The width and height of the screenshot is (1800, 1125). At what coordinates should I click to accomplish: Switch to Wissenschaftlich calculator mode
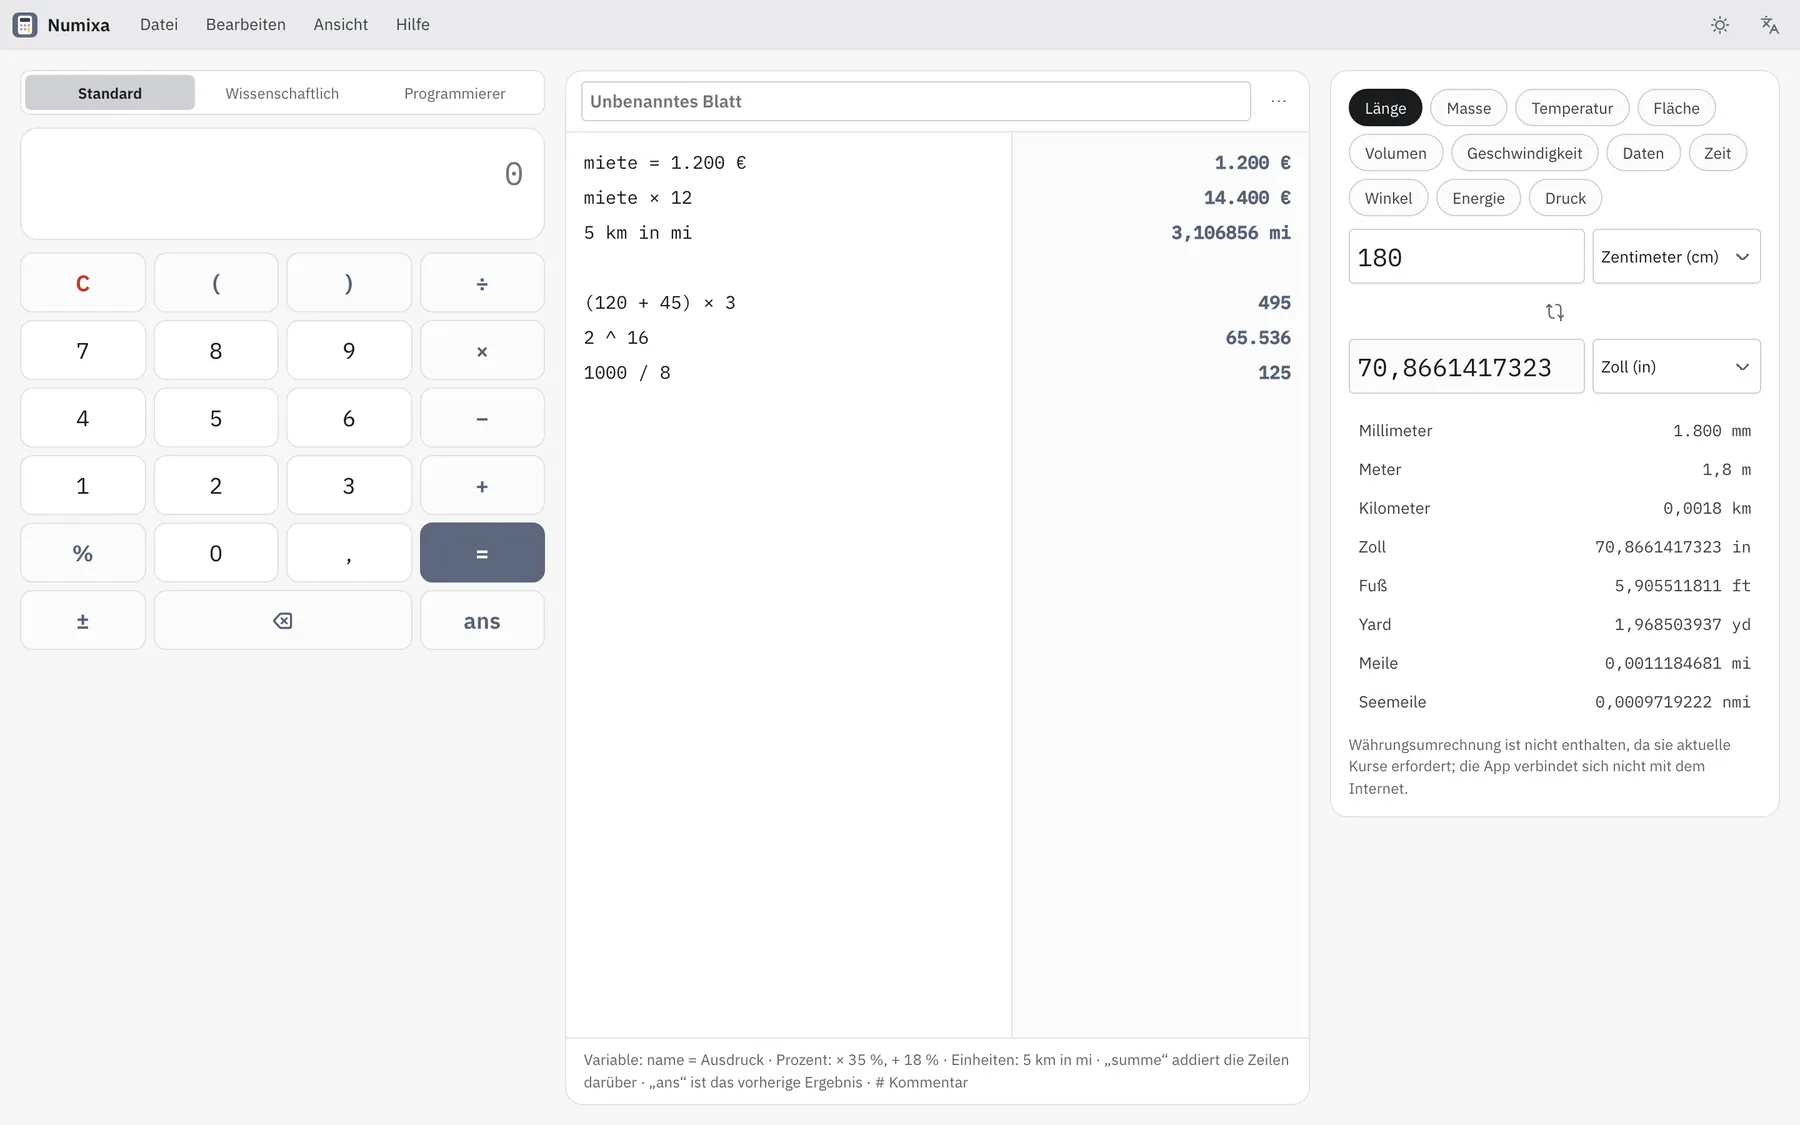point(282,93)
